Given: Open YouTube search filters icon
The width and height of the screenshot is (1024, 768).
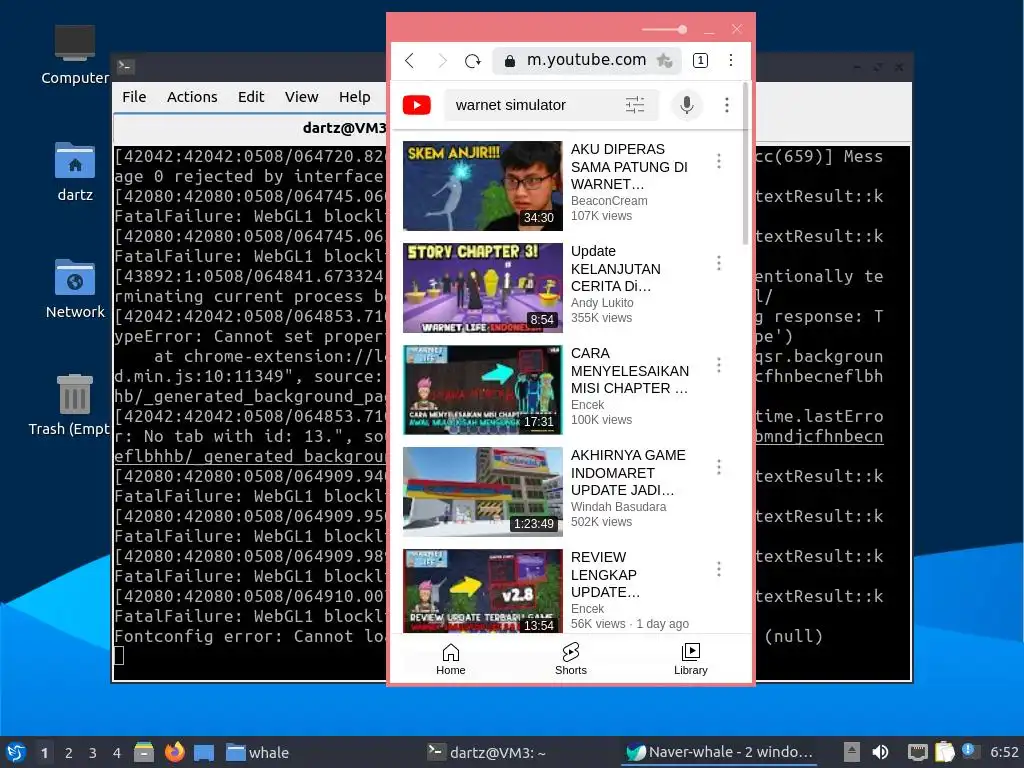Looking at the screenshot, I should (x=634, y=105).
